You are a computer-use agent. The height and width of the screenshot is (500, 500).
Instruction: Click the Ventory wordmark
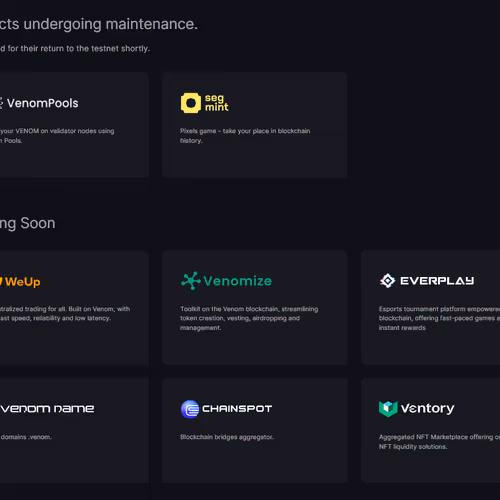pos(427,409)
